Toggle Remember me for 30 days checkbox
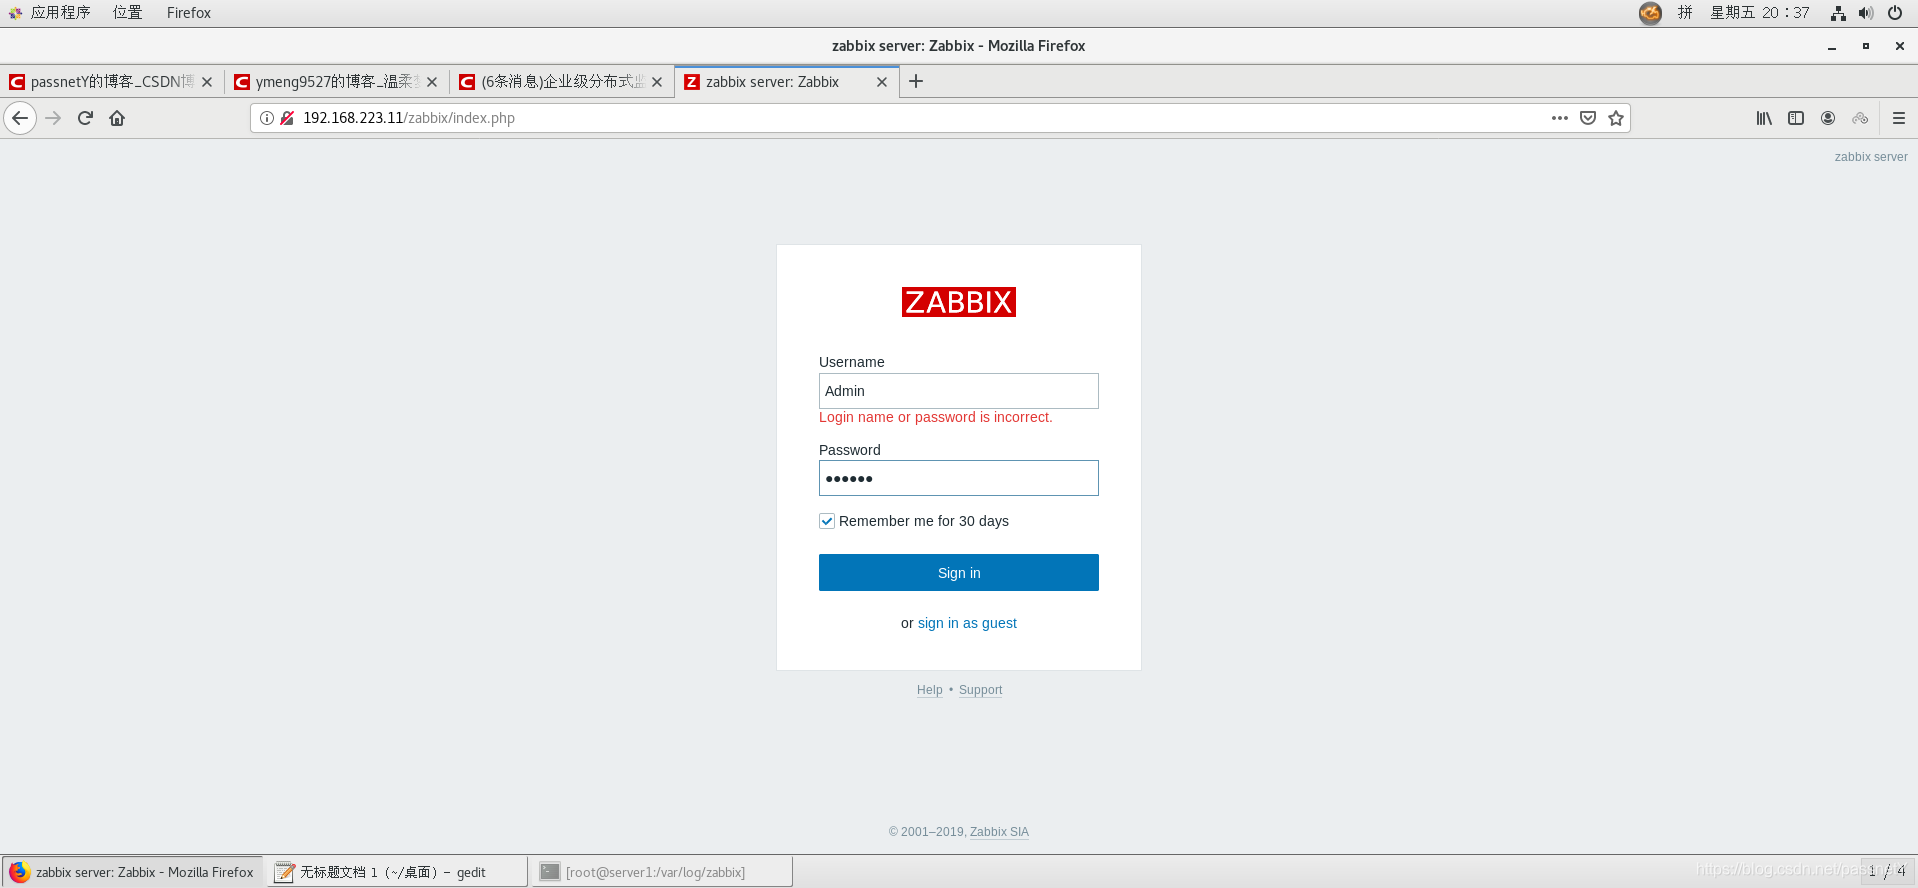The image size is (1918, 888). click(x=827, y=521)
